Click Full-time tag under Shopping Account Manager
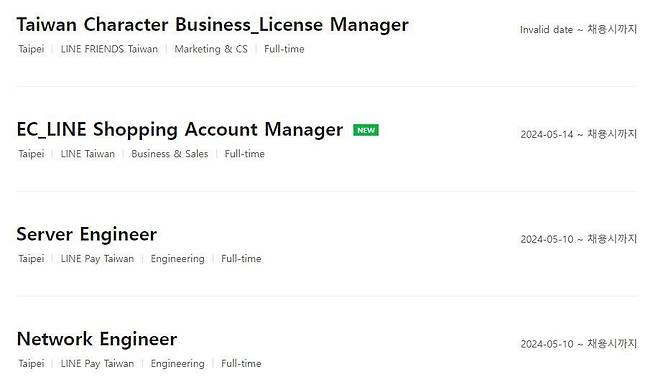 (x=245, y=154)
